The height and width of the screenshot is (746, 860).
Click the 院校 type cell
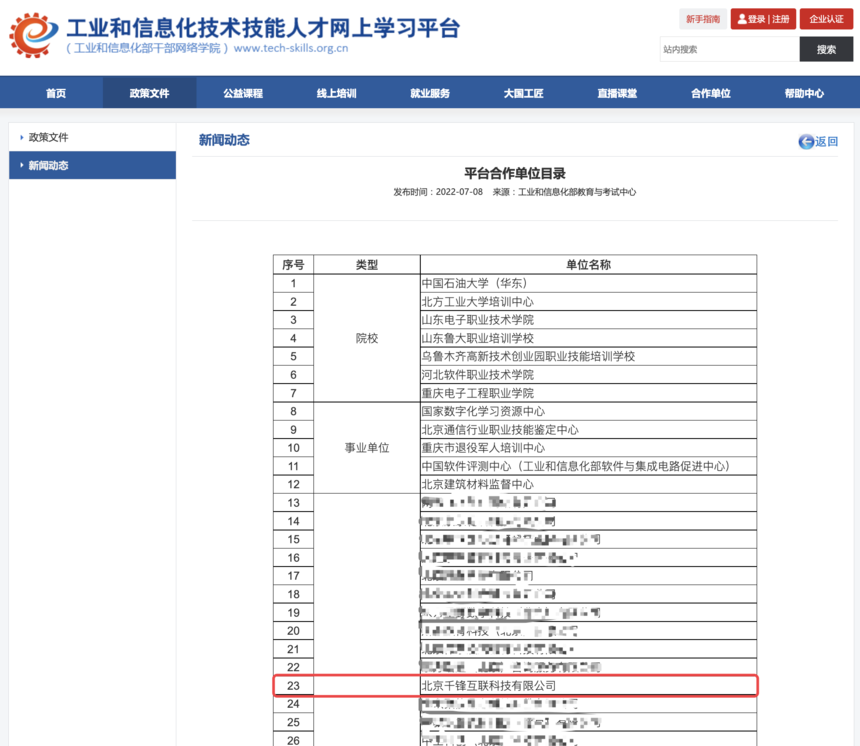pyautogui.click(x=367, y=338)
